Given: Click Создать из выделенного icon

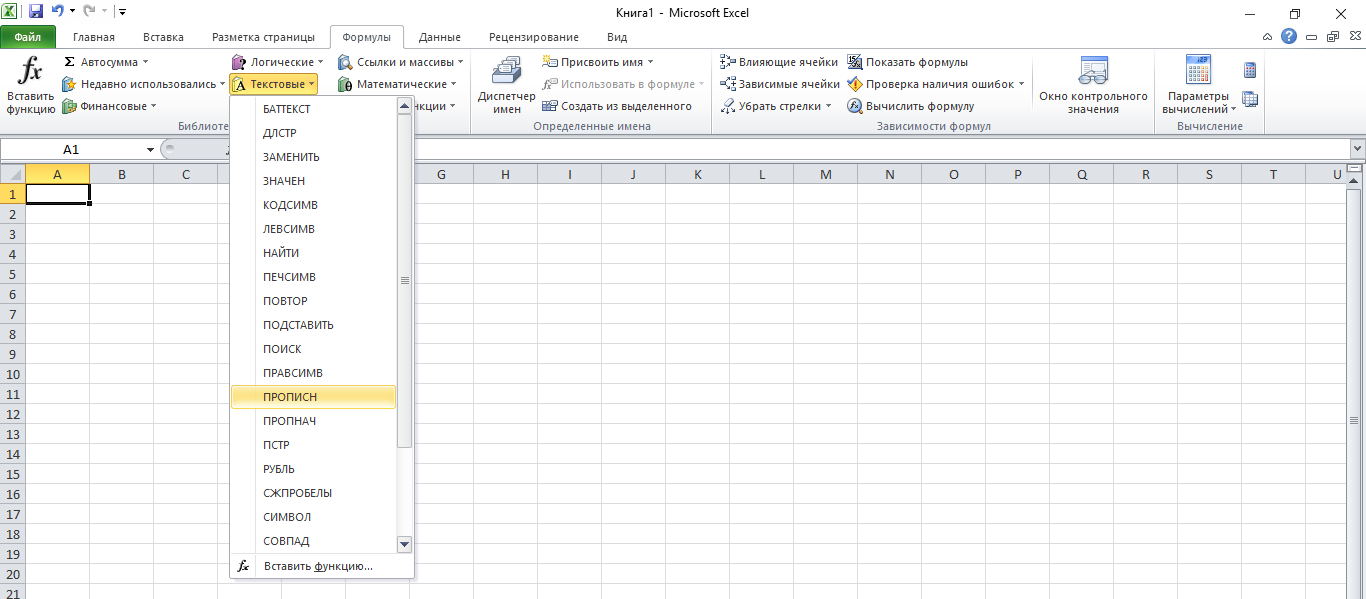Looking at the screenshot, I should click(550, 106).
